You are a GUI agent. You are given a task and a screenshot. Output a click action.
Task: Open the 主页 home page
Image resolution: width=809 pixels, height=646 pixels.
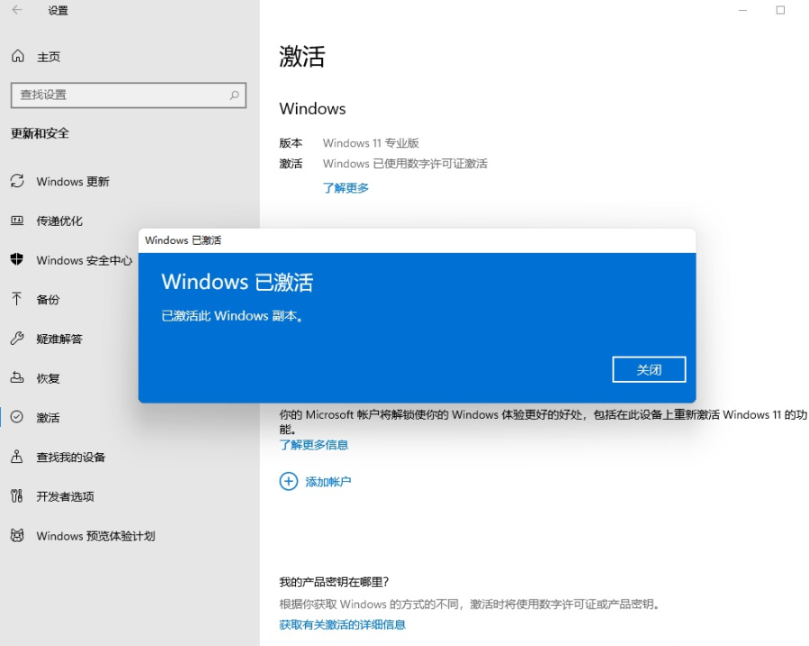(48, 57)
